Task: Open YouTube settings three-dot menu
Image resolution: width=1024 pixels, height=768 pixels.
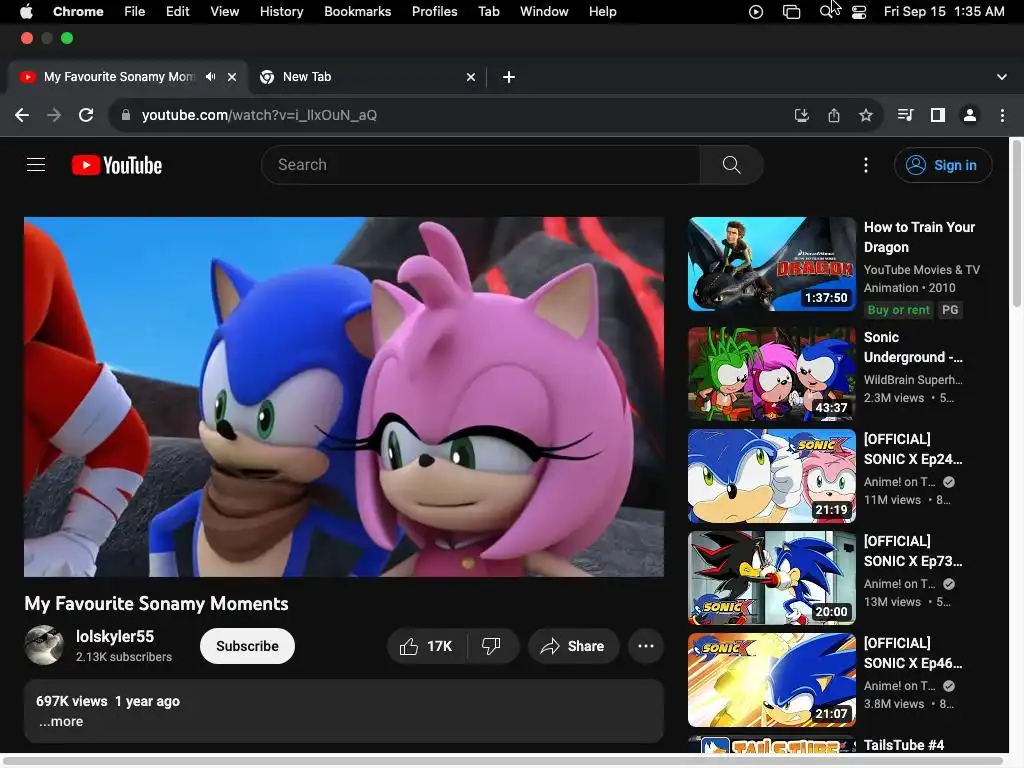Action: [866, 165]
